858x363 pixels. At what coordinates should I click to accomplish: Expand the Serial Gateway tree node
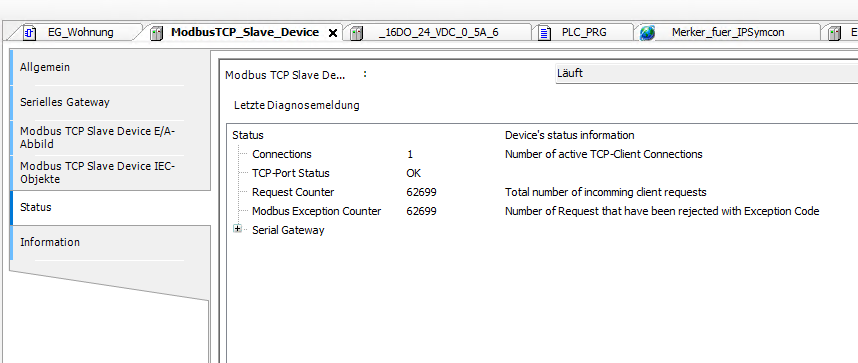[x=237, y=229]
